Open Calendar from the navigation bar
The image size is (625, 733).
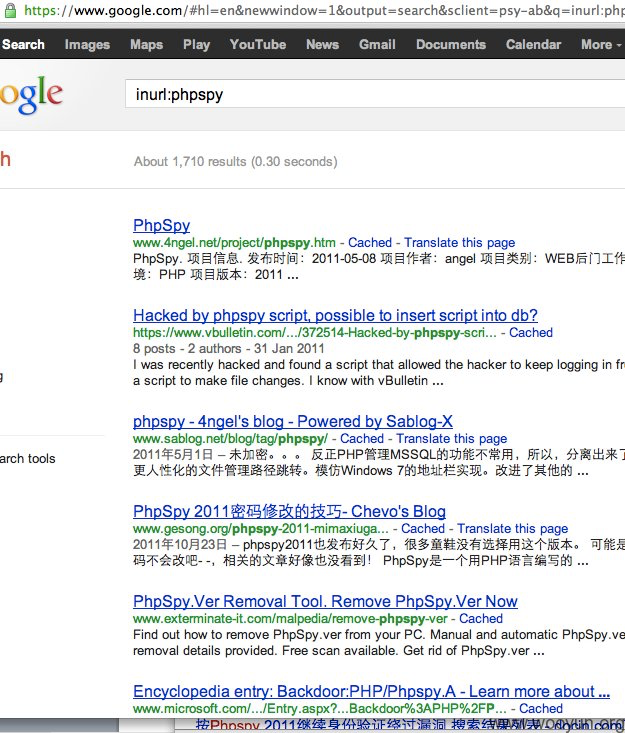pos(533,44)
